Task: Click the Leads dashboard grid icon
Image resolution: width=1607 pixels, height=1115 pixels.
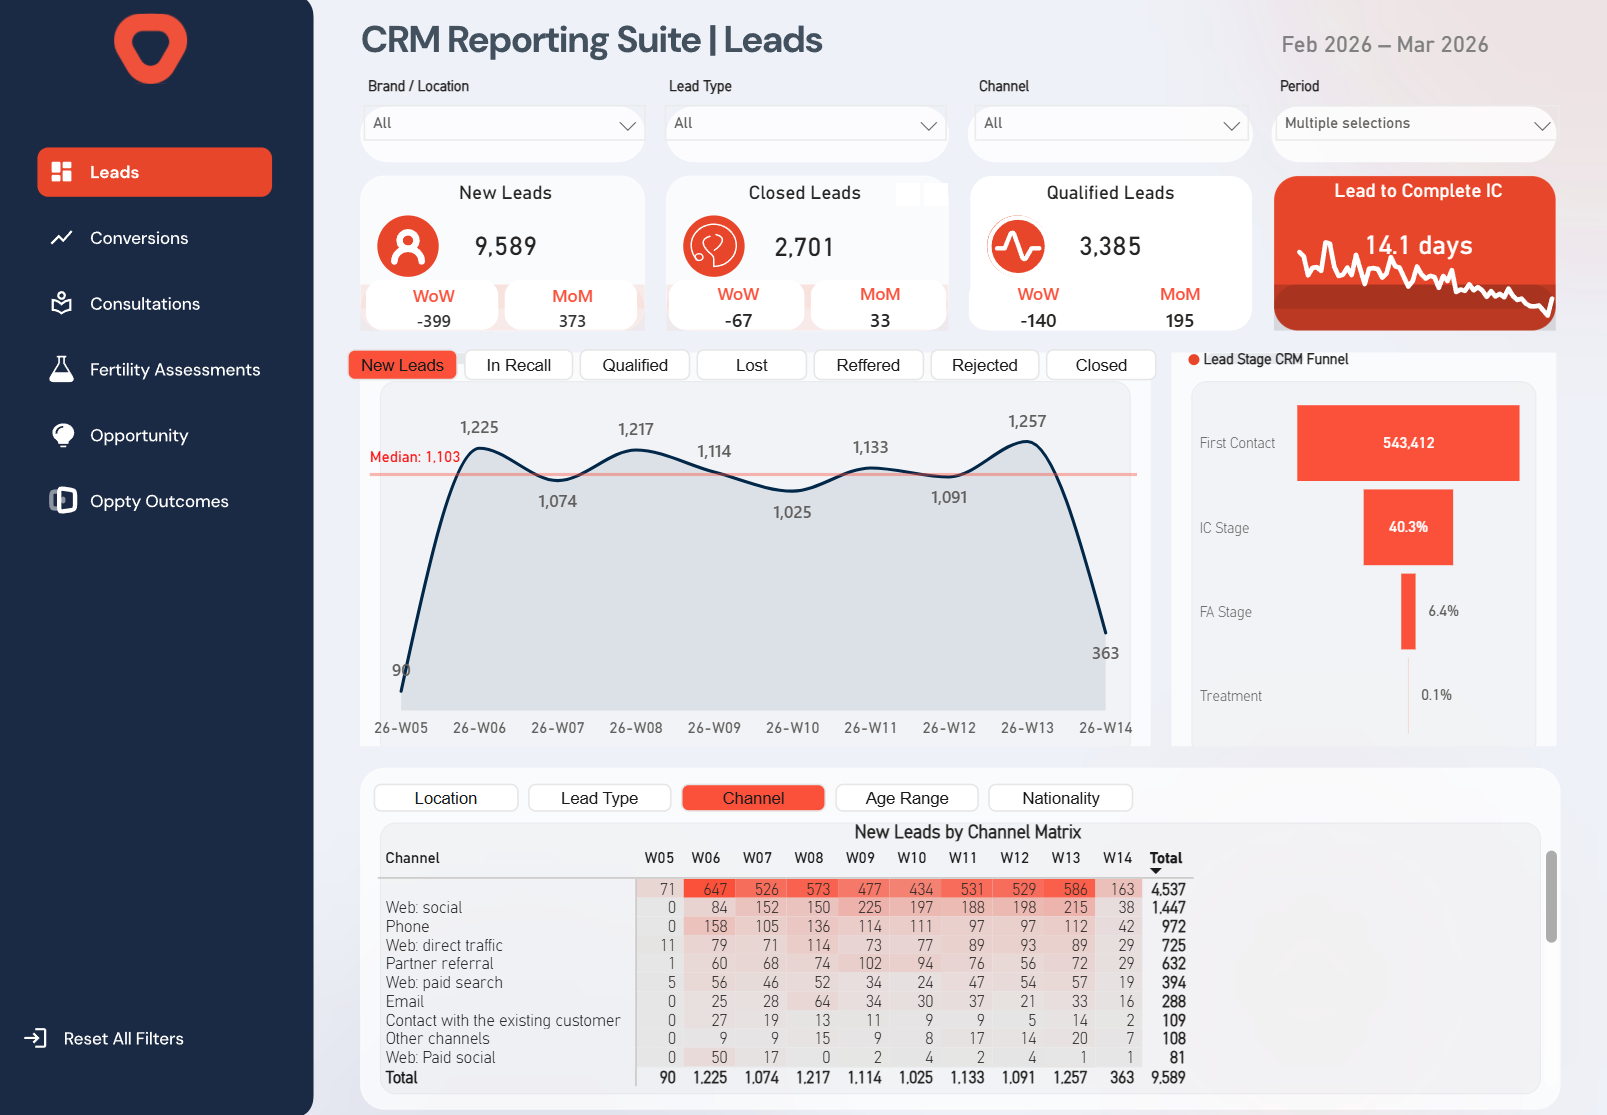Action: click(x=62, y=172)
